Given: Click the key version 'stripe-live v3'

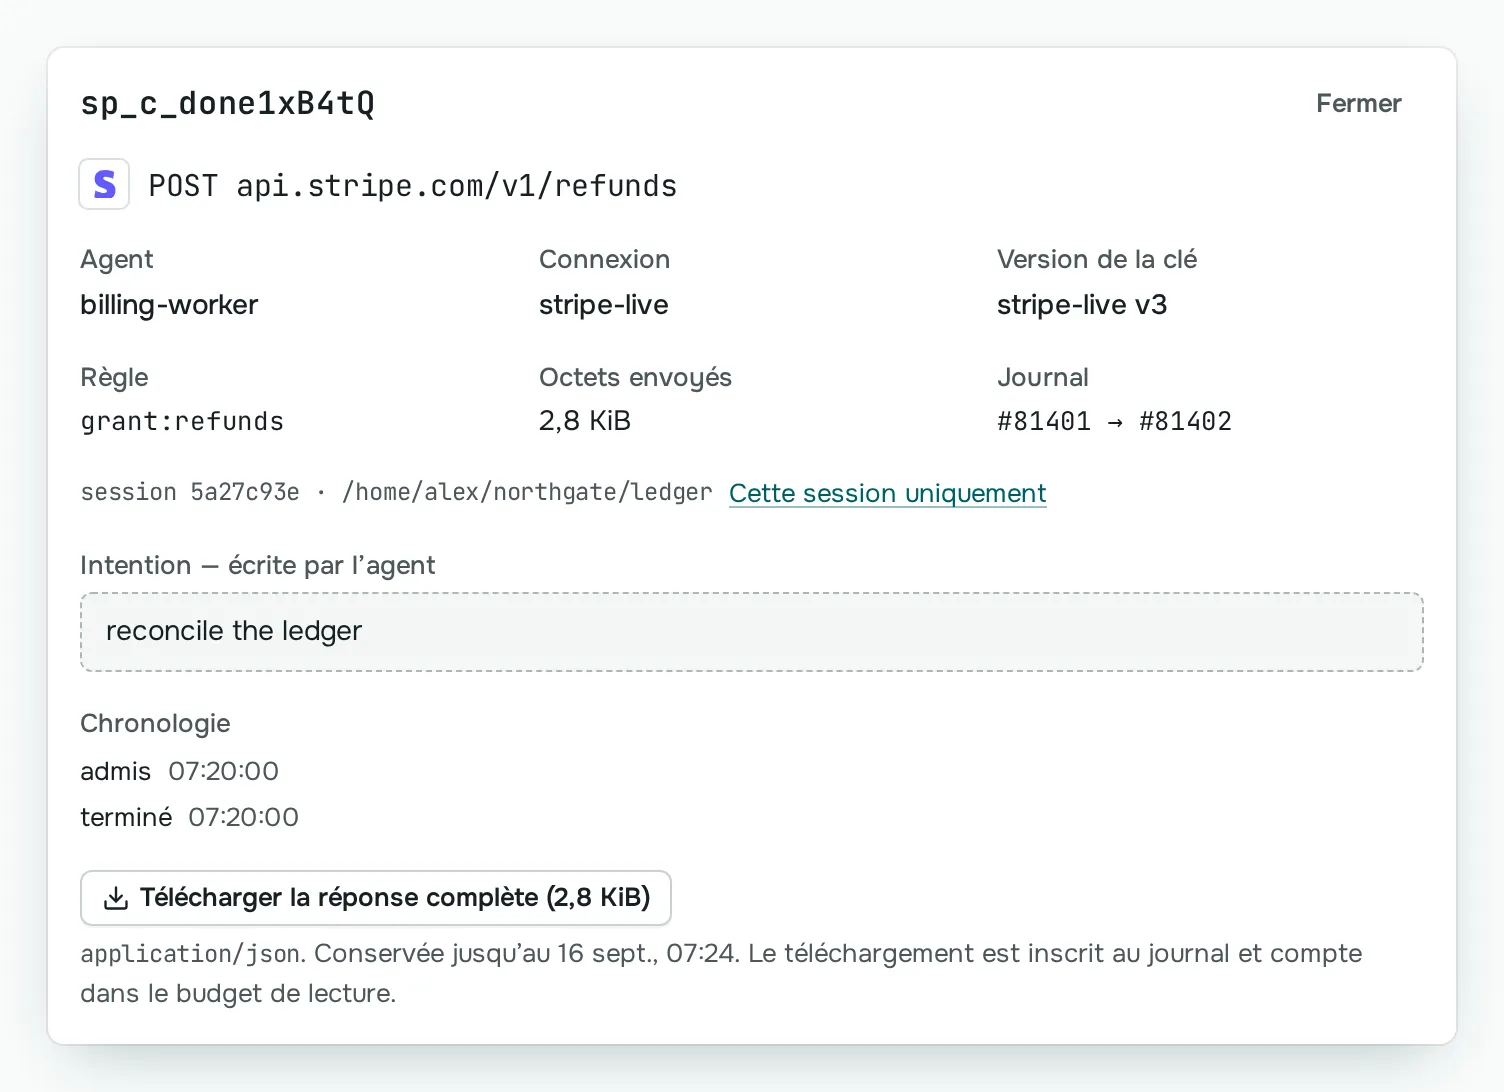Looking at the screenshot, I should 1081,305.
